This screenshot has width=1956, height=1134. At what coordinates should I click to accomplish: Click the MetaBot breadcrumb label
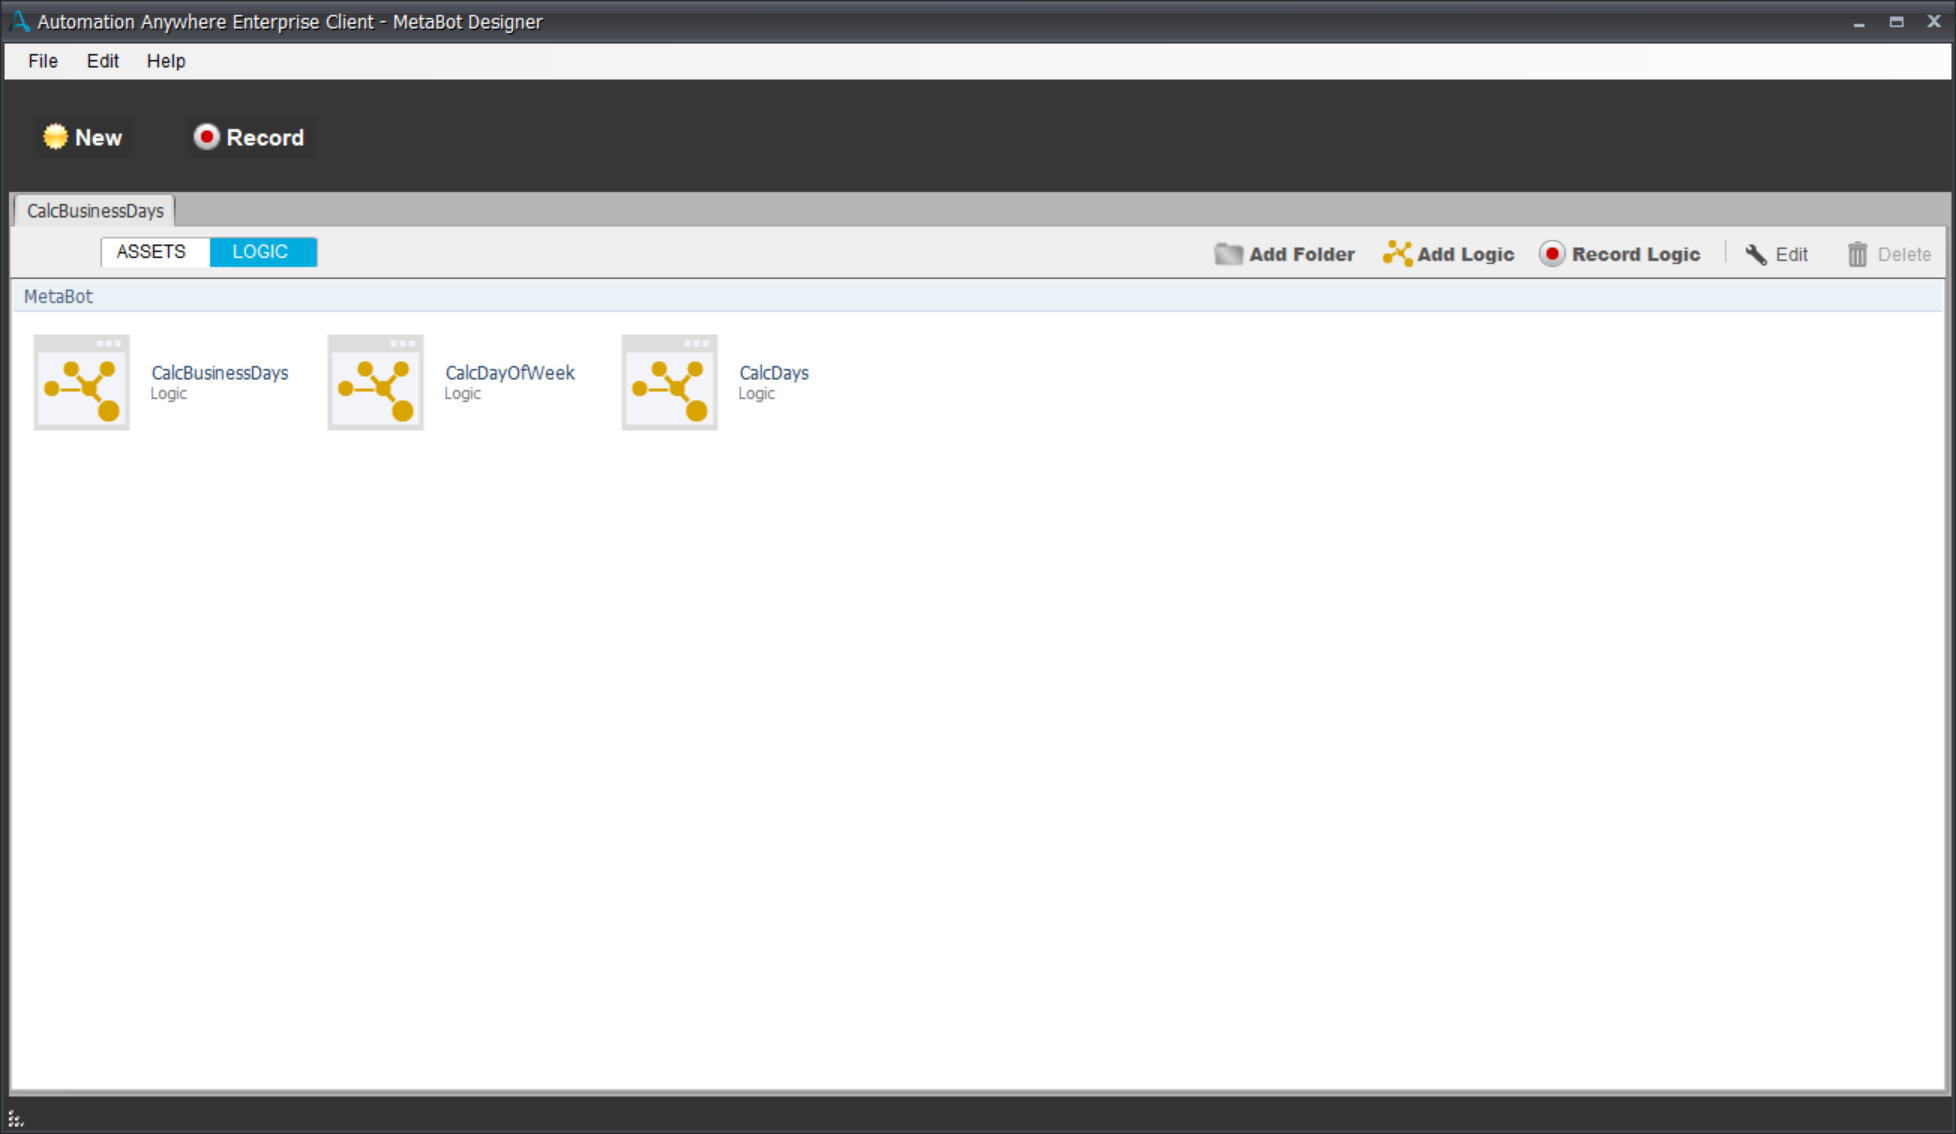pos(58,297)
